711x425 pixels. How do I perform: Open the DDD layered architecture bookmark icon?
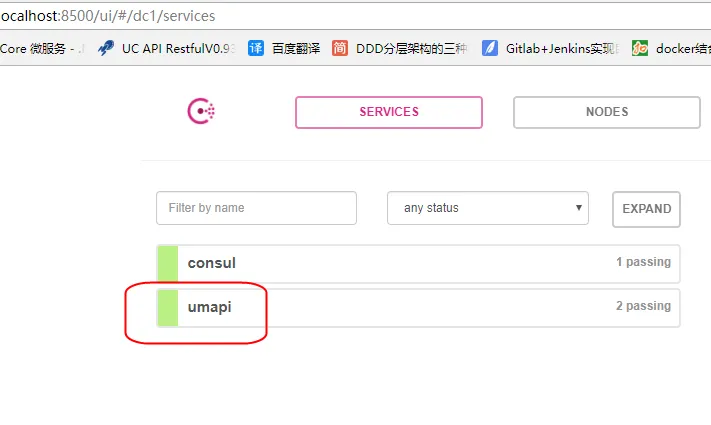pyautogui.click(x=340, y=48)
